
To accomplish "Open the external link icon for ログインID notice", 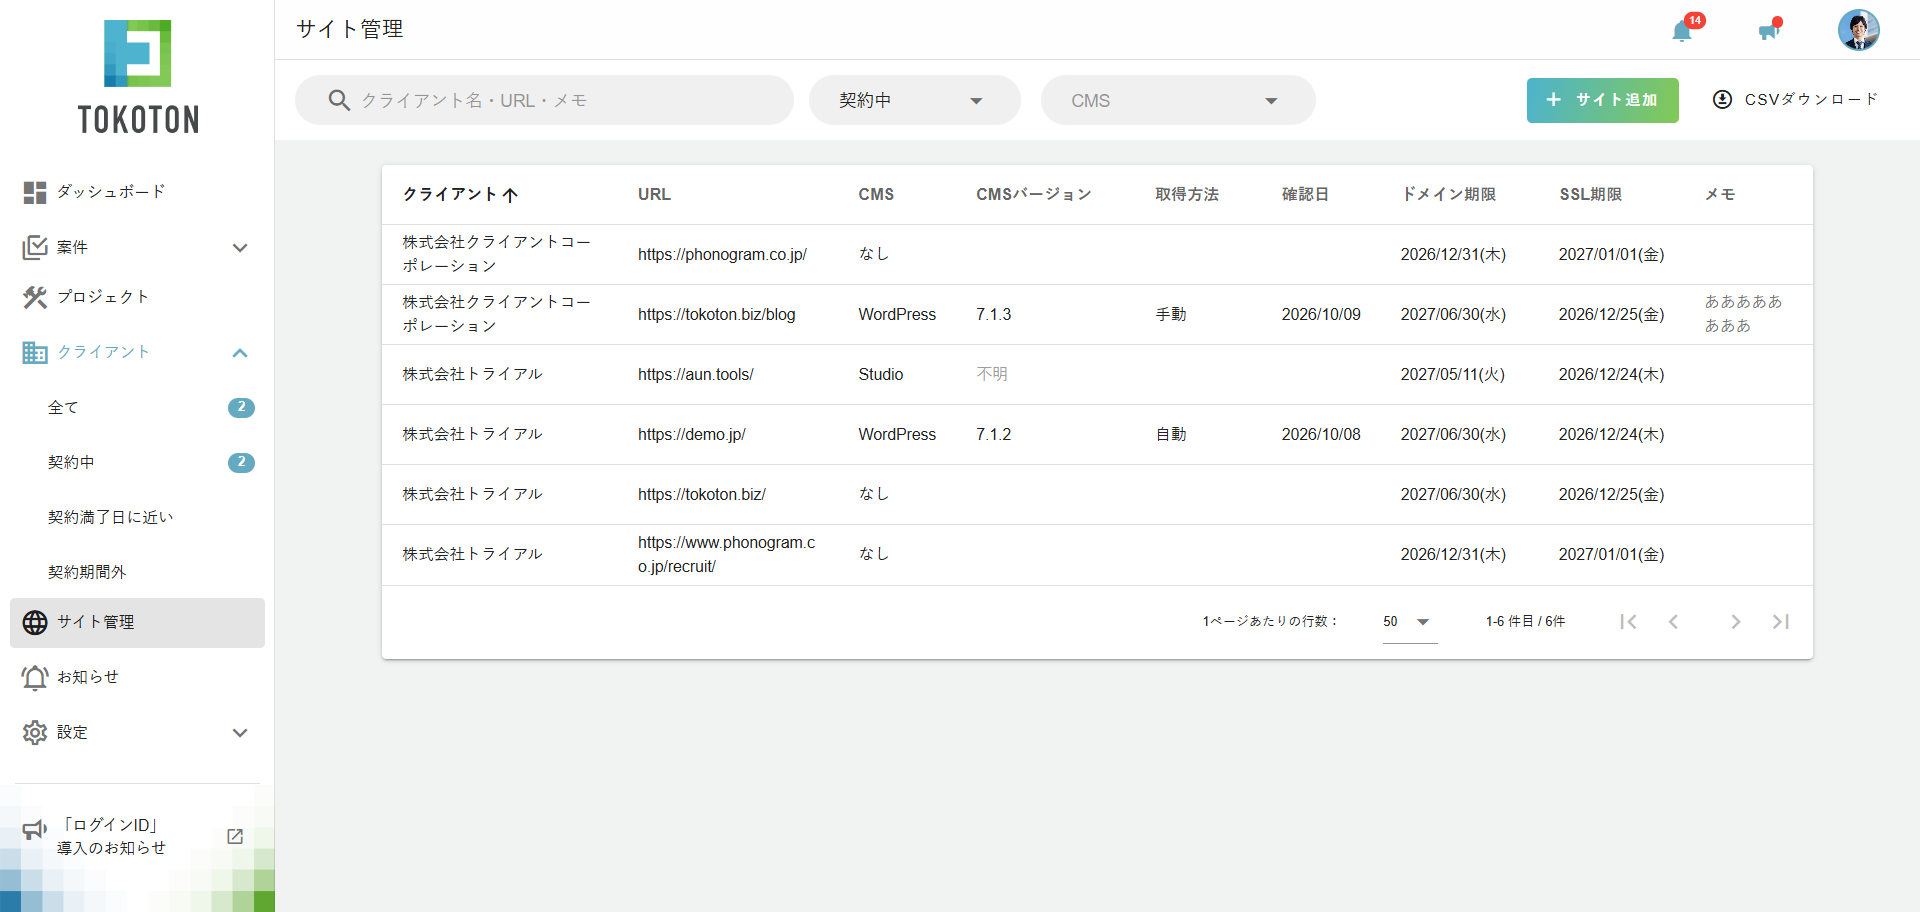I will tap(235, 836).
